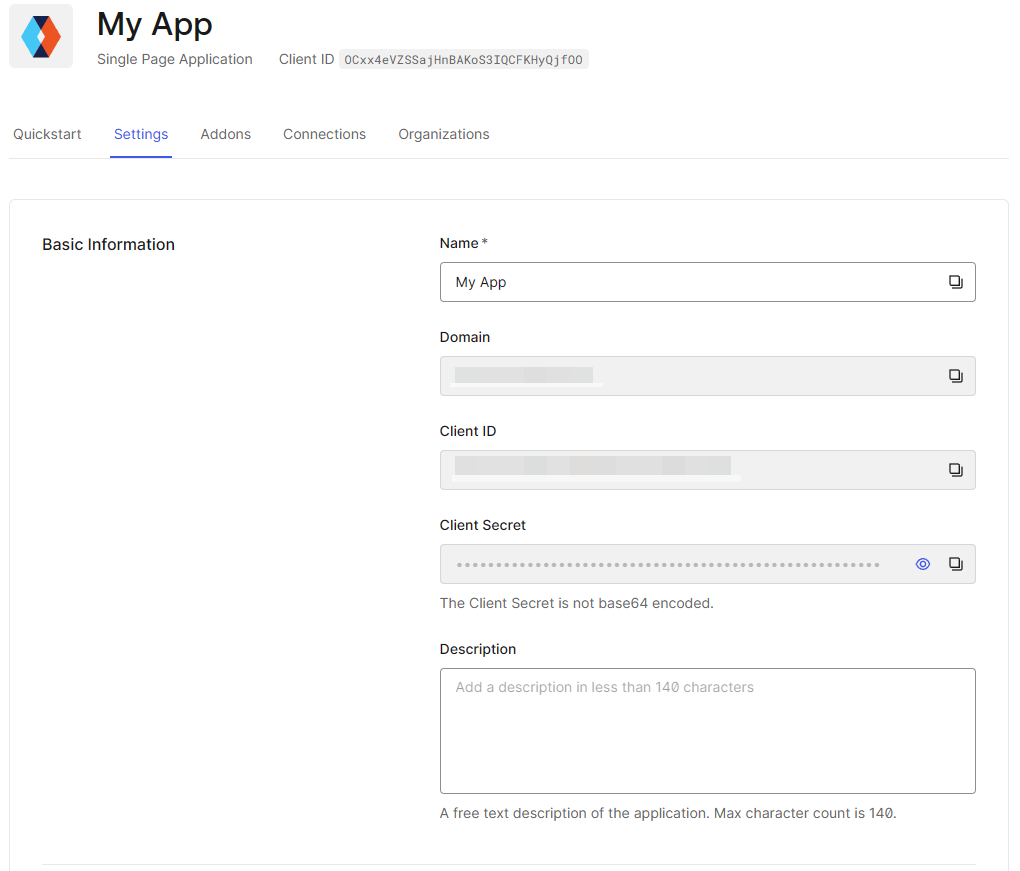
Task: Open the Organizations tab
Action: [x=444, y=134]
